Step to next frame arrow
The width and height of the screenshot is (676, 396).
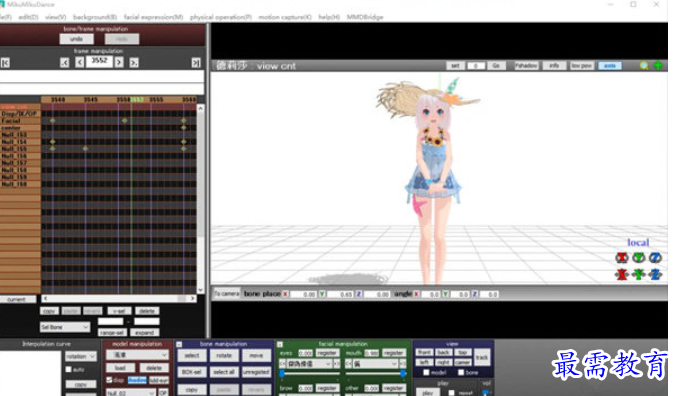(119, 63)
